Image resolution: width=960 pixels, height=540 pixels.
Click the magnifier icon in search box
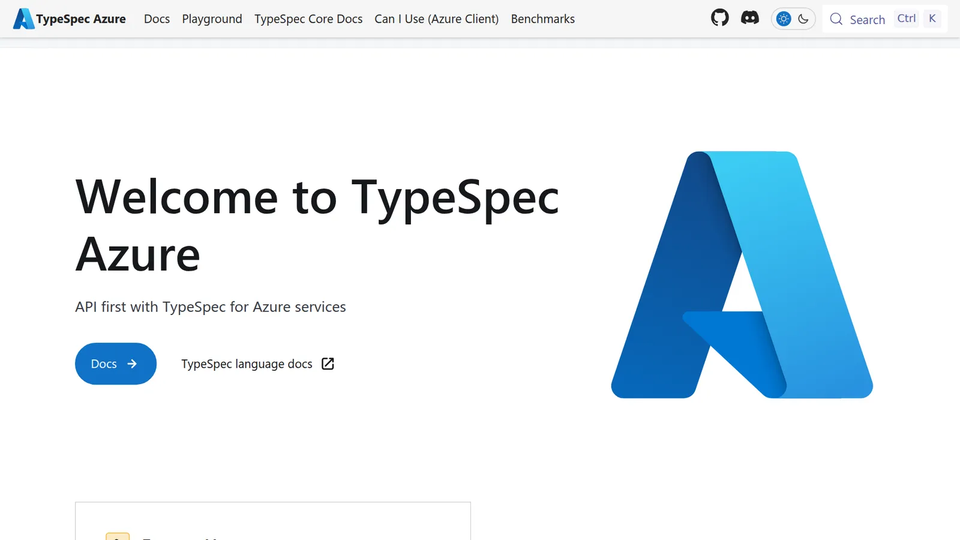pos(836,19)
